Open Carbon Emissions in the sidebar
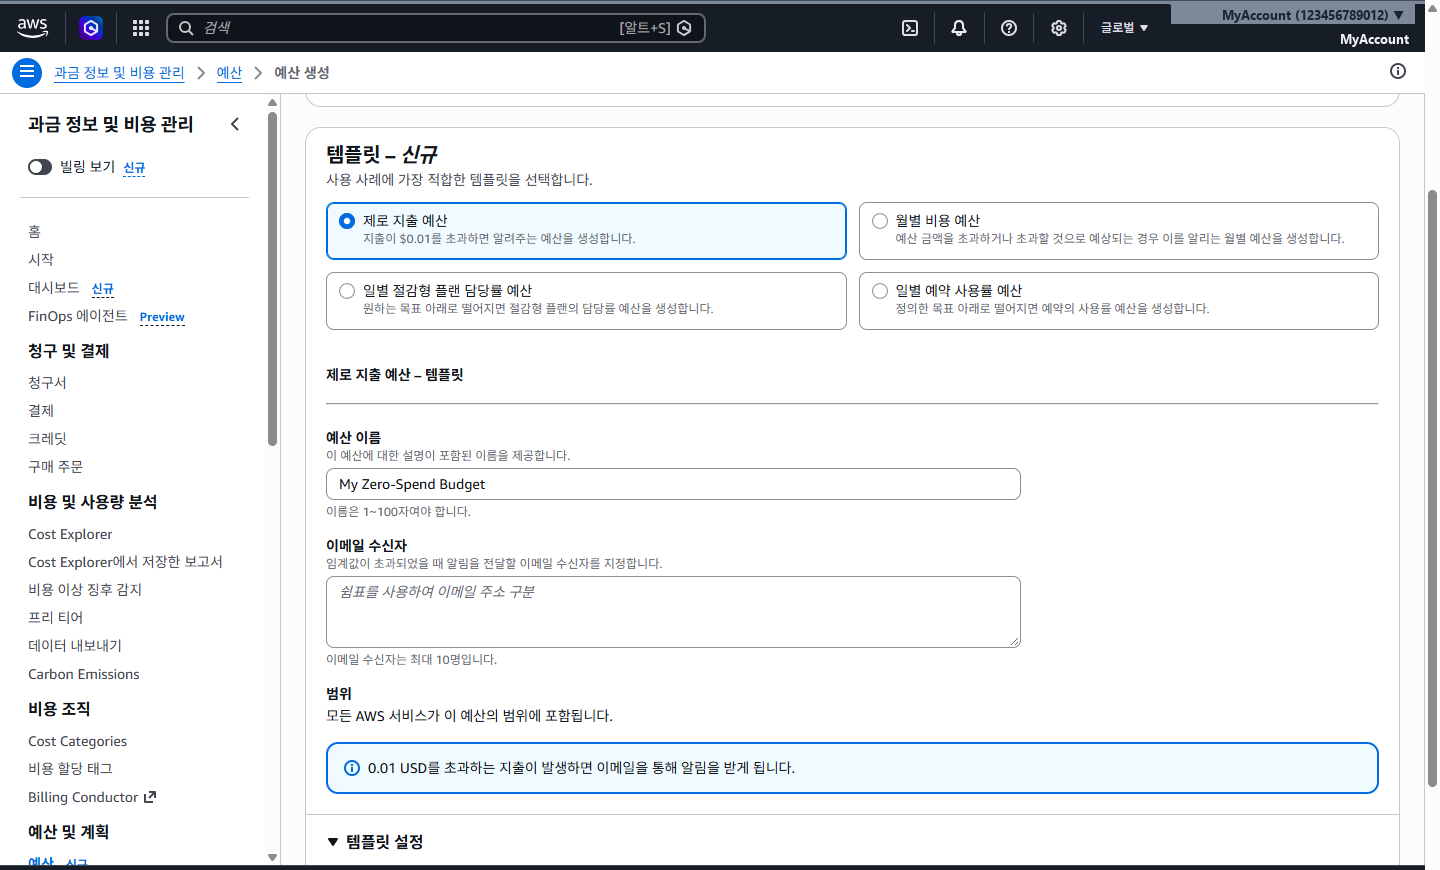 (84, 674)
